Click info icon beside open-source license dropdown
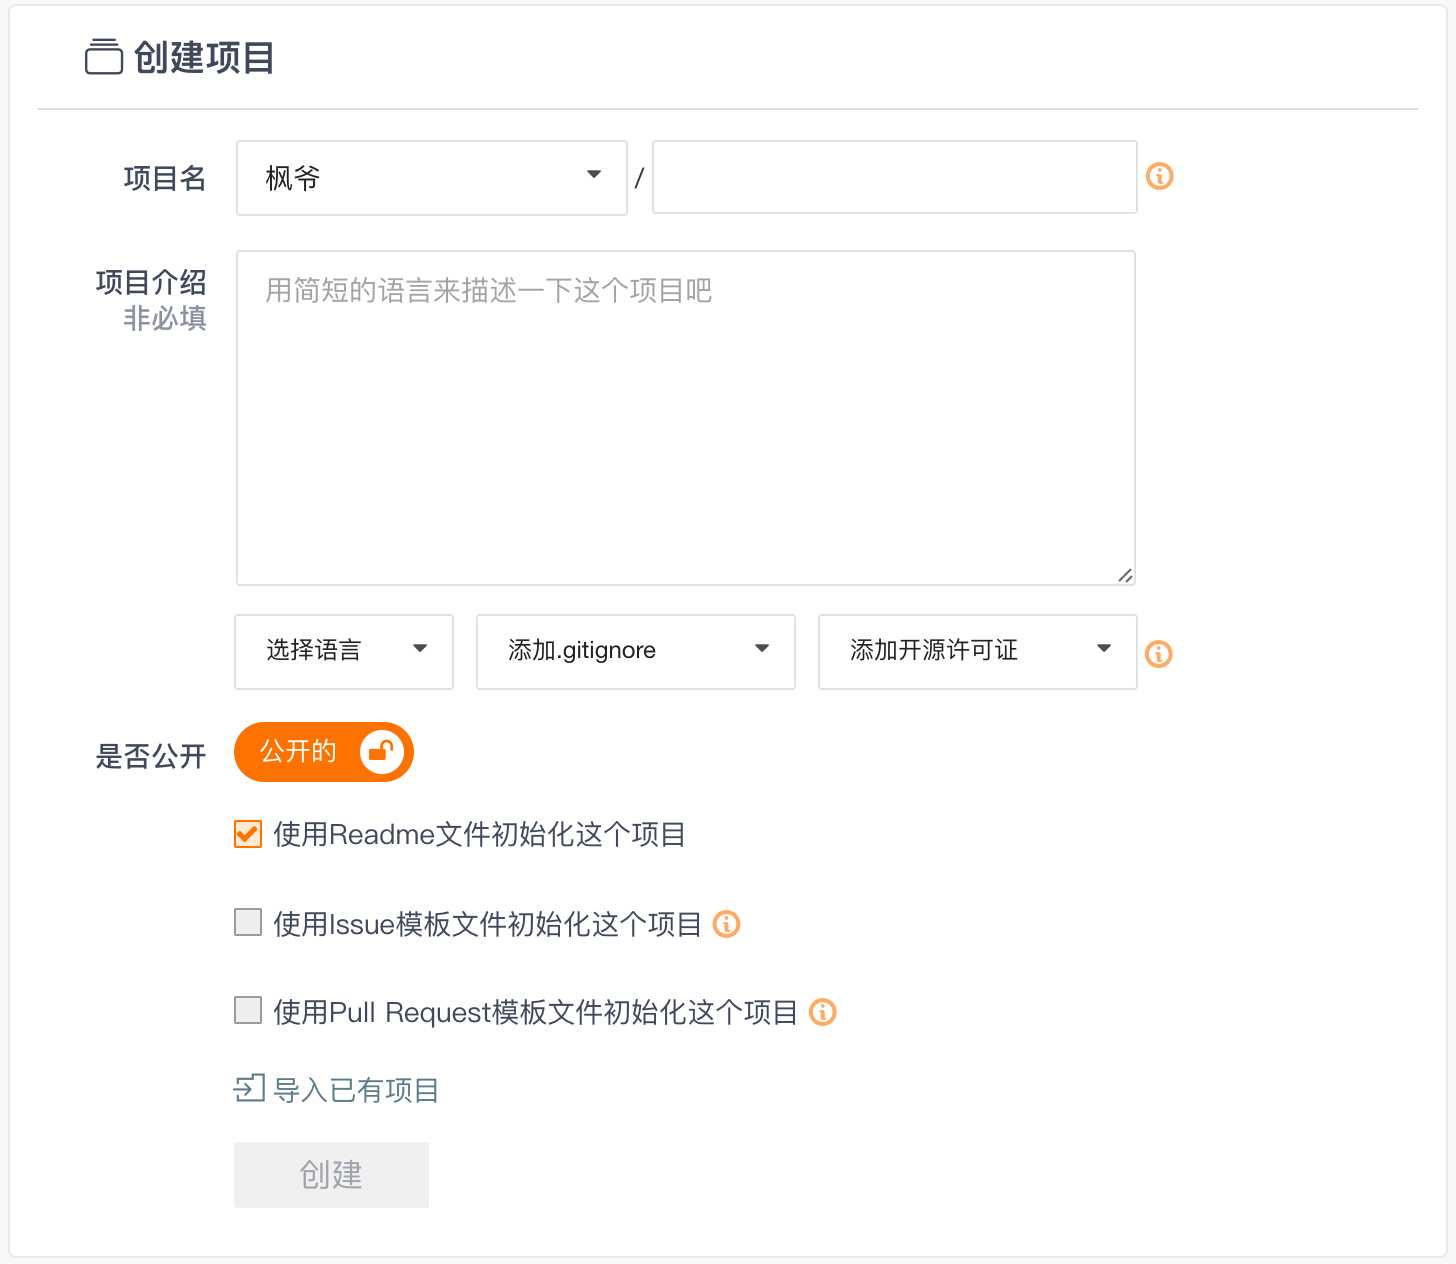This screenshot has width=1456, height=1264. pos(1158,654)
